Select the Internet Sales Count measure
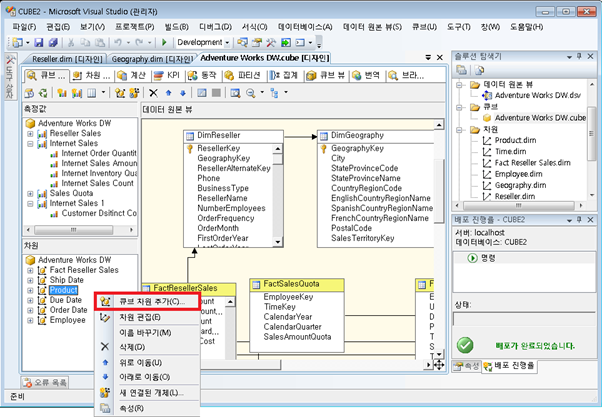 click(98, 184)
